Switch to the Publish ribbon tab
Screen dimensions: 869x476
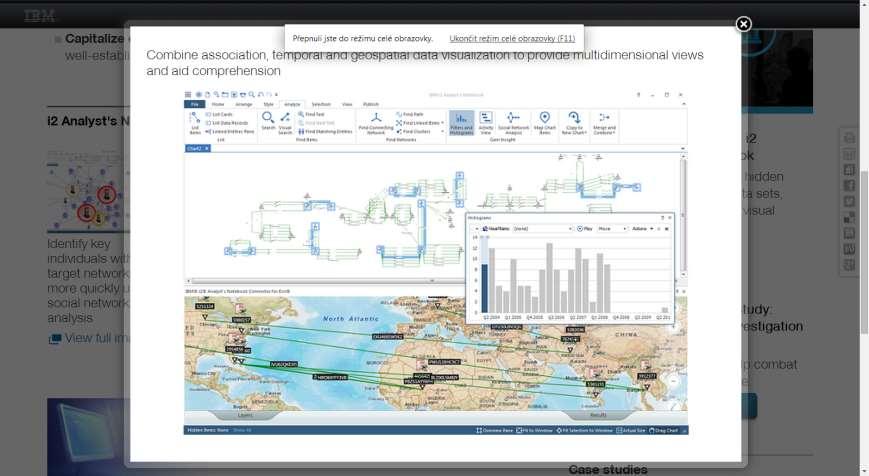pyautogui.click(x=371, y=104)
